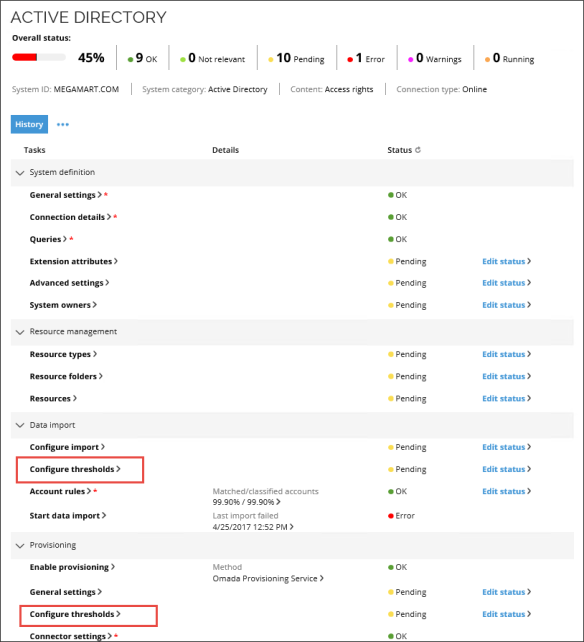
Task: Open Connection details task
Action: (x=70, y=217)
